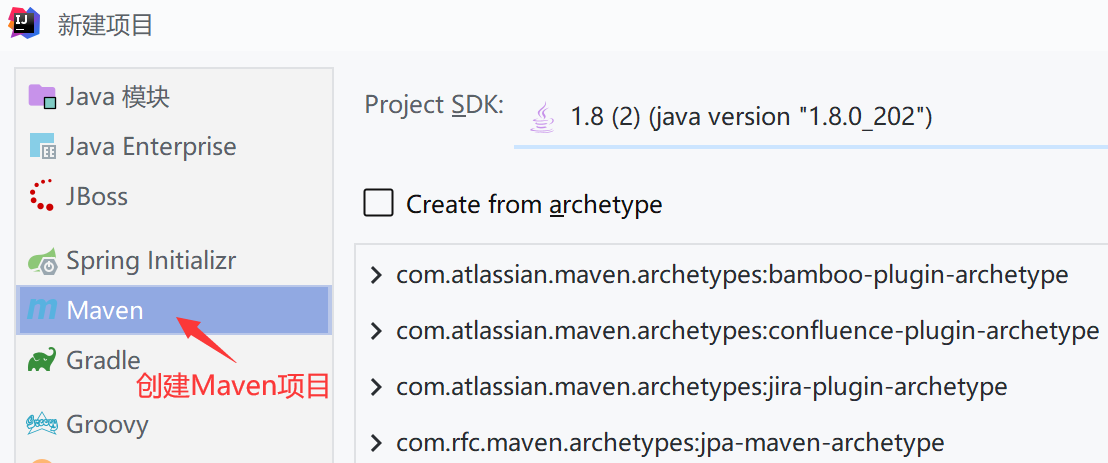Click the 新建项目 window title
Screen dimensions: 1108x463
pyautogui.click(x=105, y=25)
